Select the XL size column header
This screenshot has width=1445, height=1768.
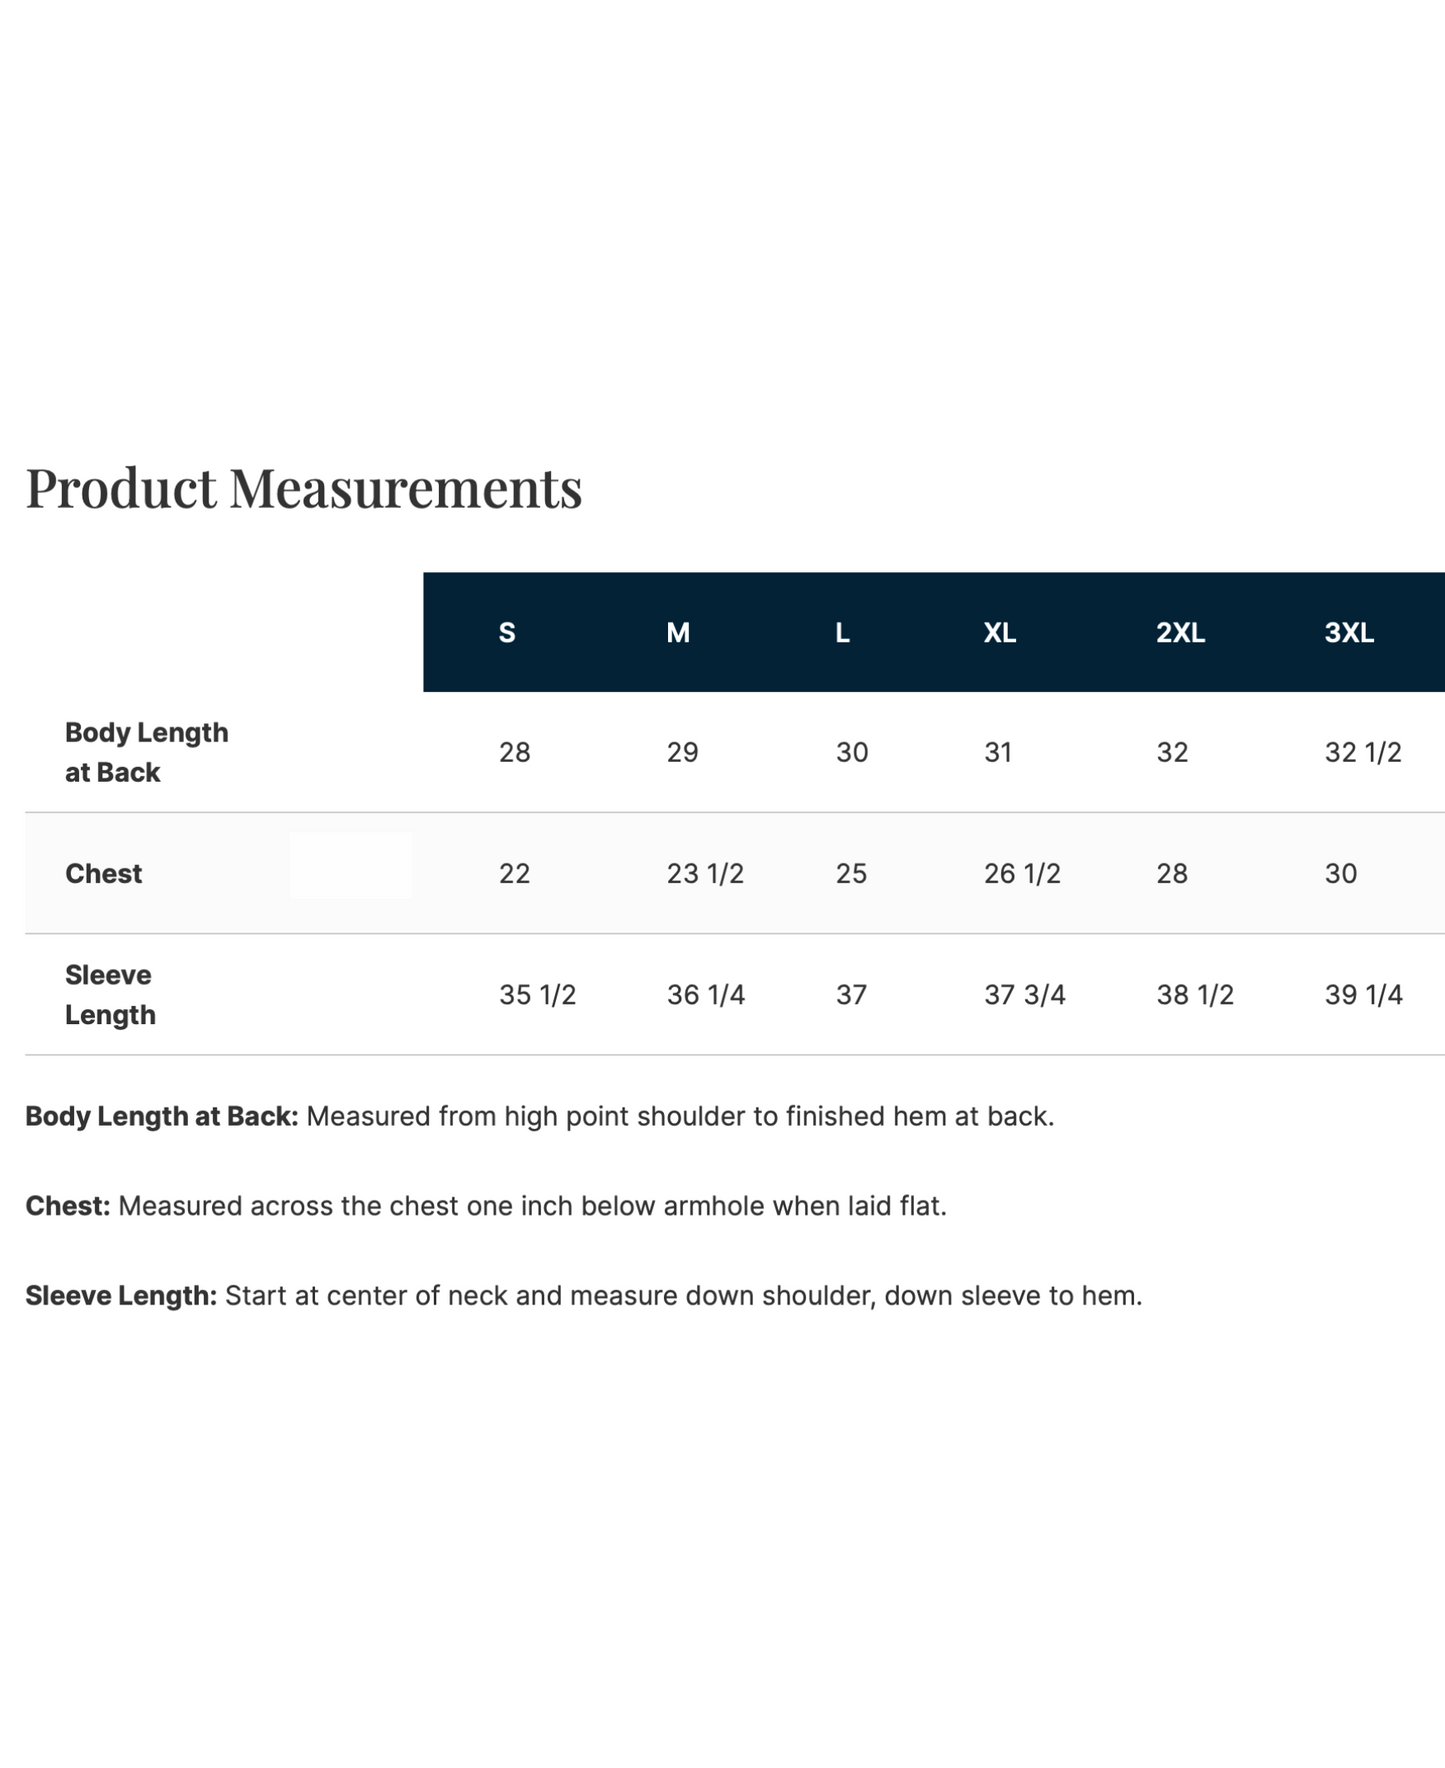tap(1000, 633)
